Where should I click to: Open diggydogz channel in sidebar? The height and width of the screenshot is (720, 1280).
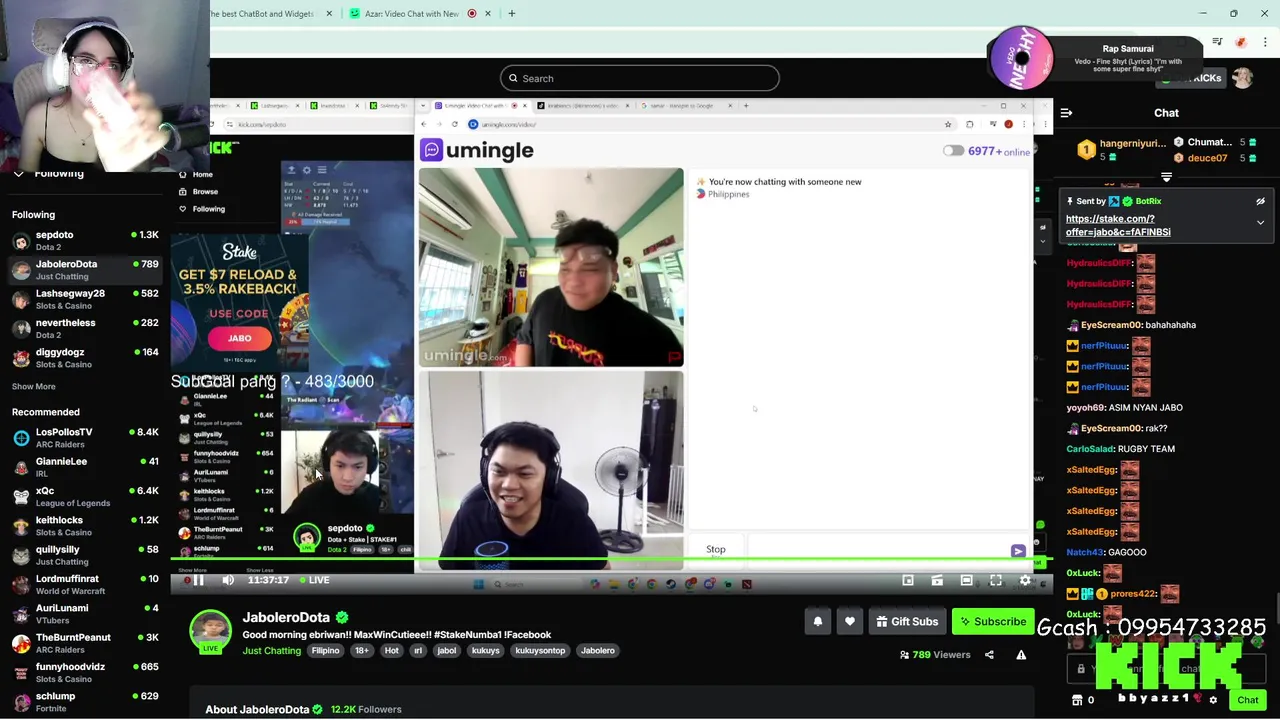coord(85,358)
